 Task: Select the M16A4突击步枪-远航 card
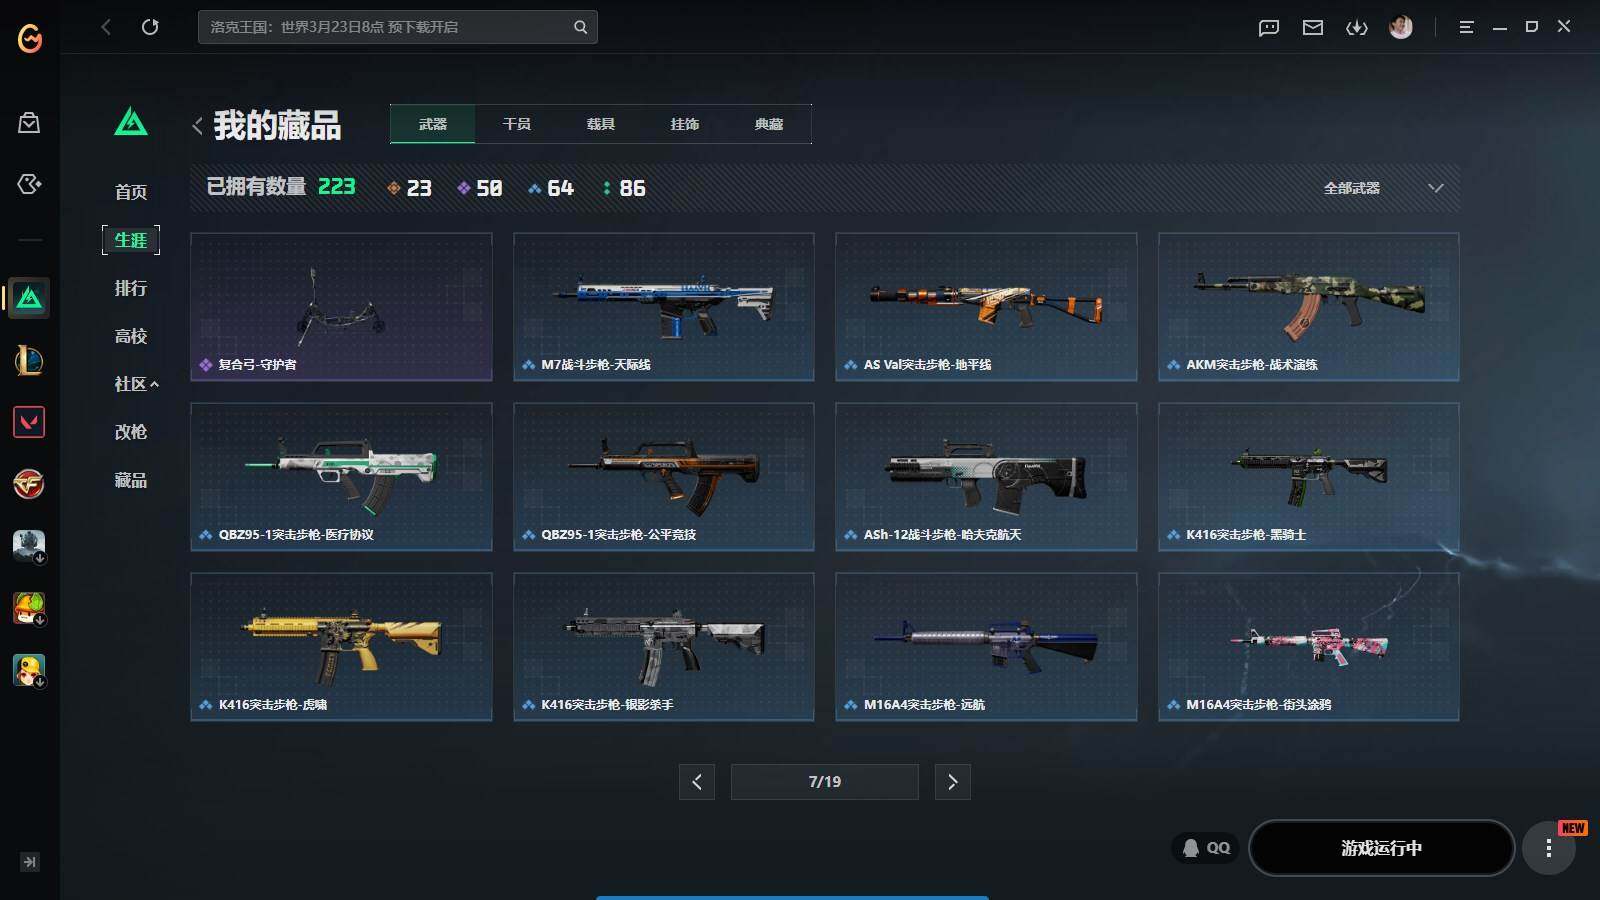(x=986, y=647)
